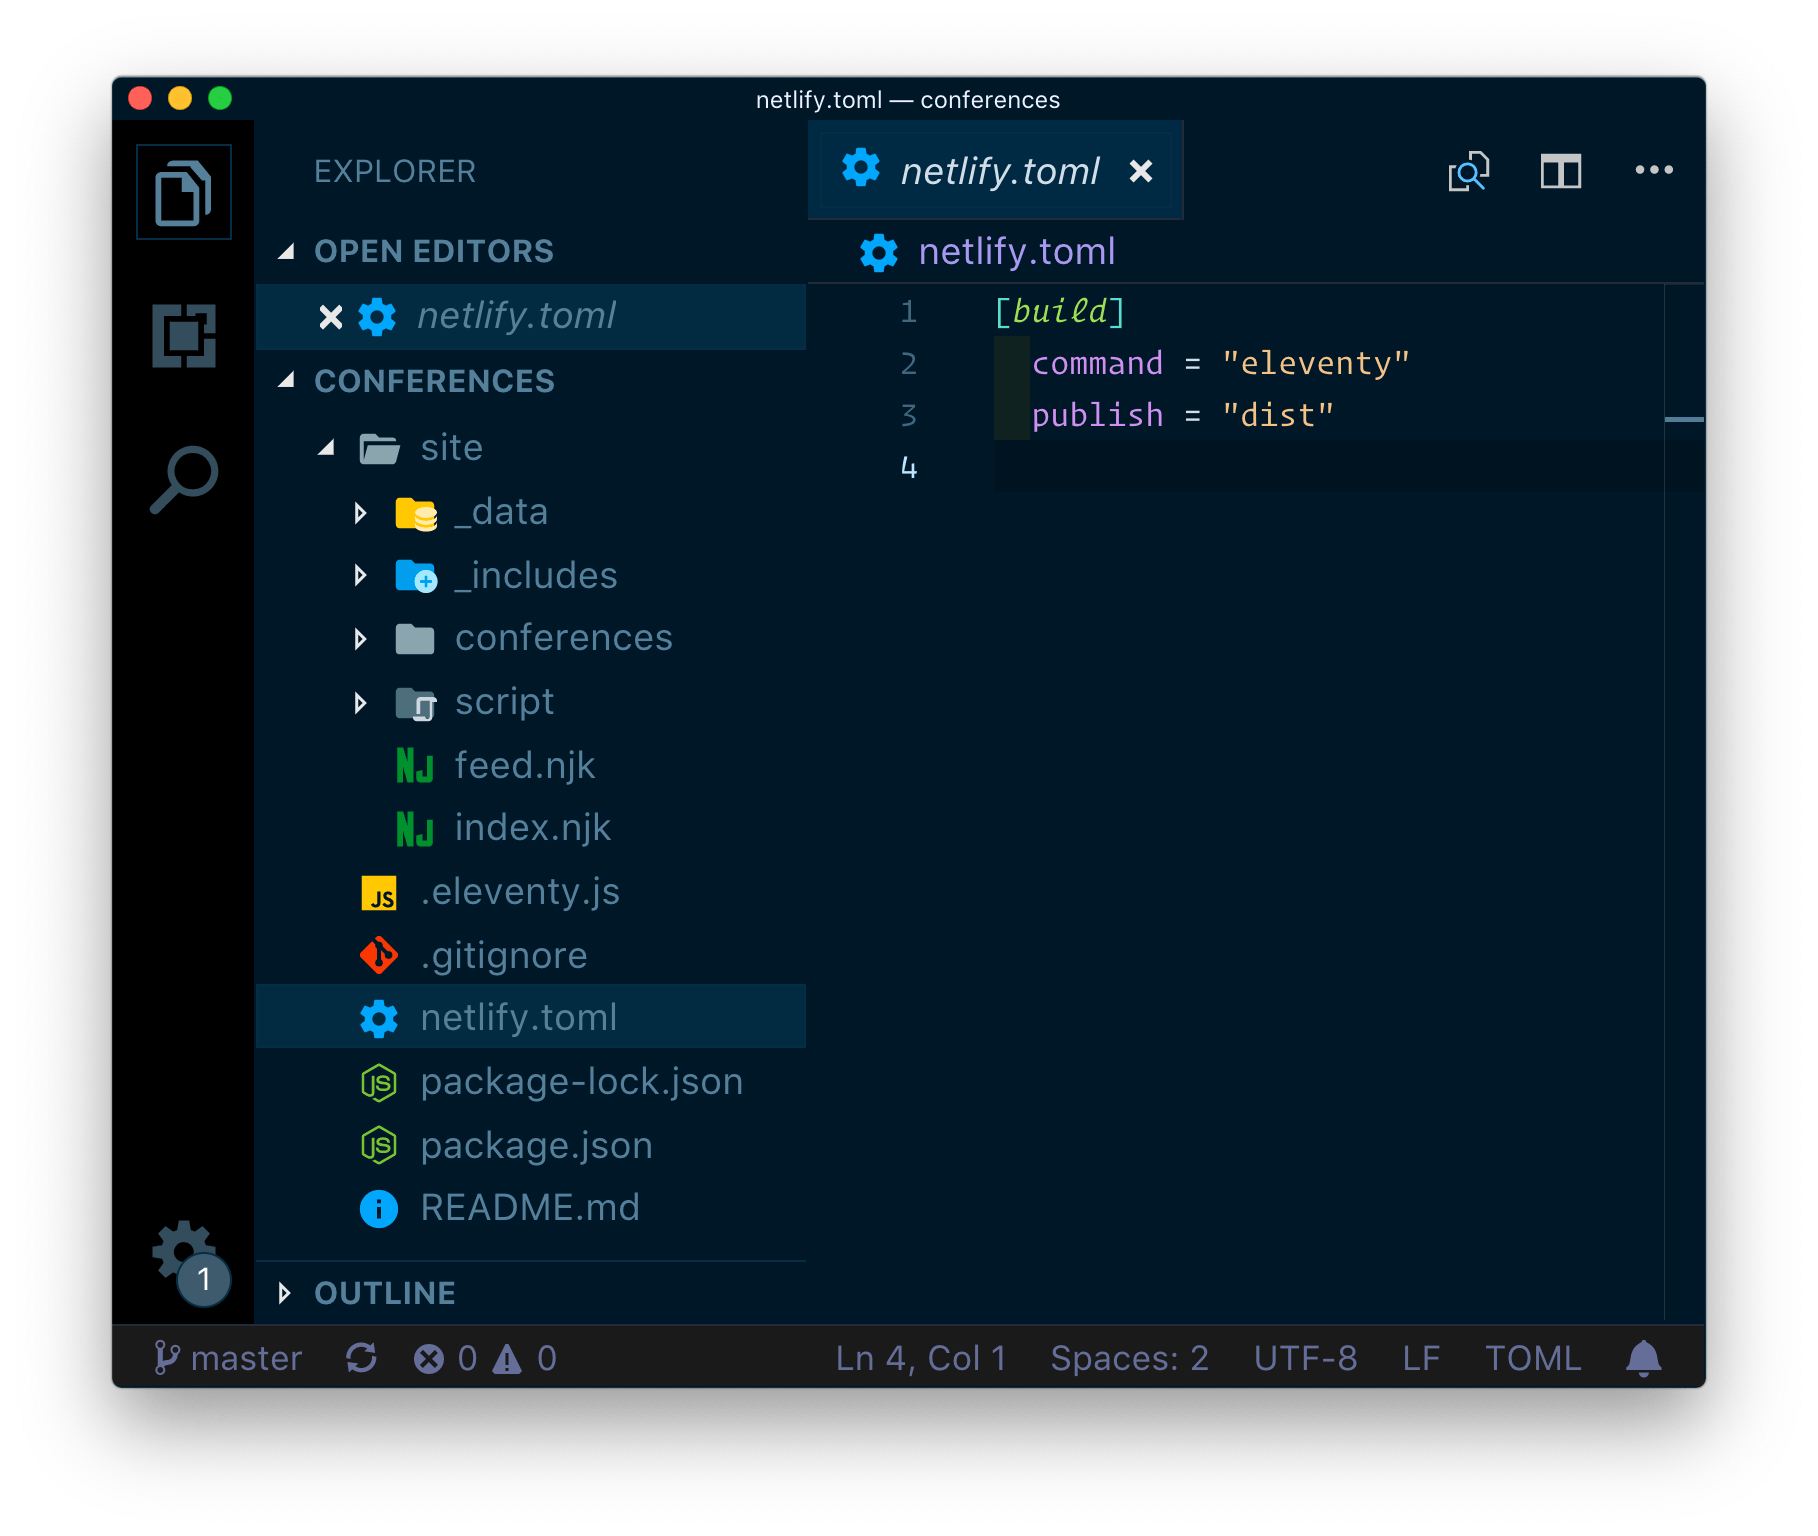Click the _includes folder icon

point(416,576)
